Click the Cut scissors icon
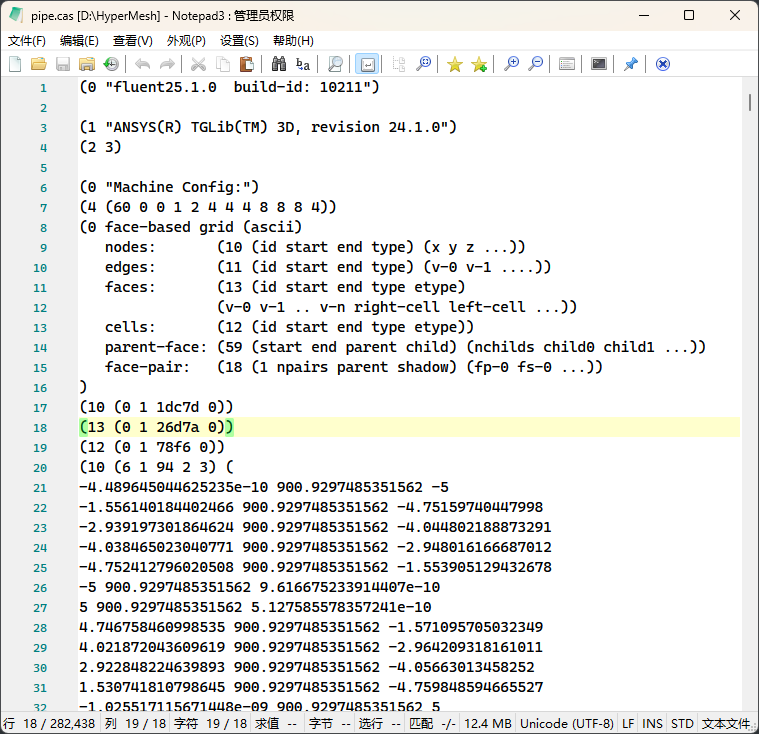Screen dimensions: 759x734 click(198, 64)
